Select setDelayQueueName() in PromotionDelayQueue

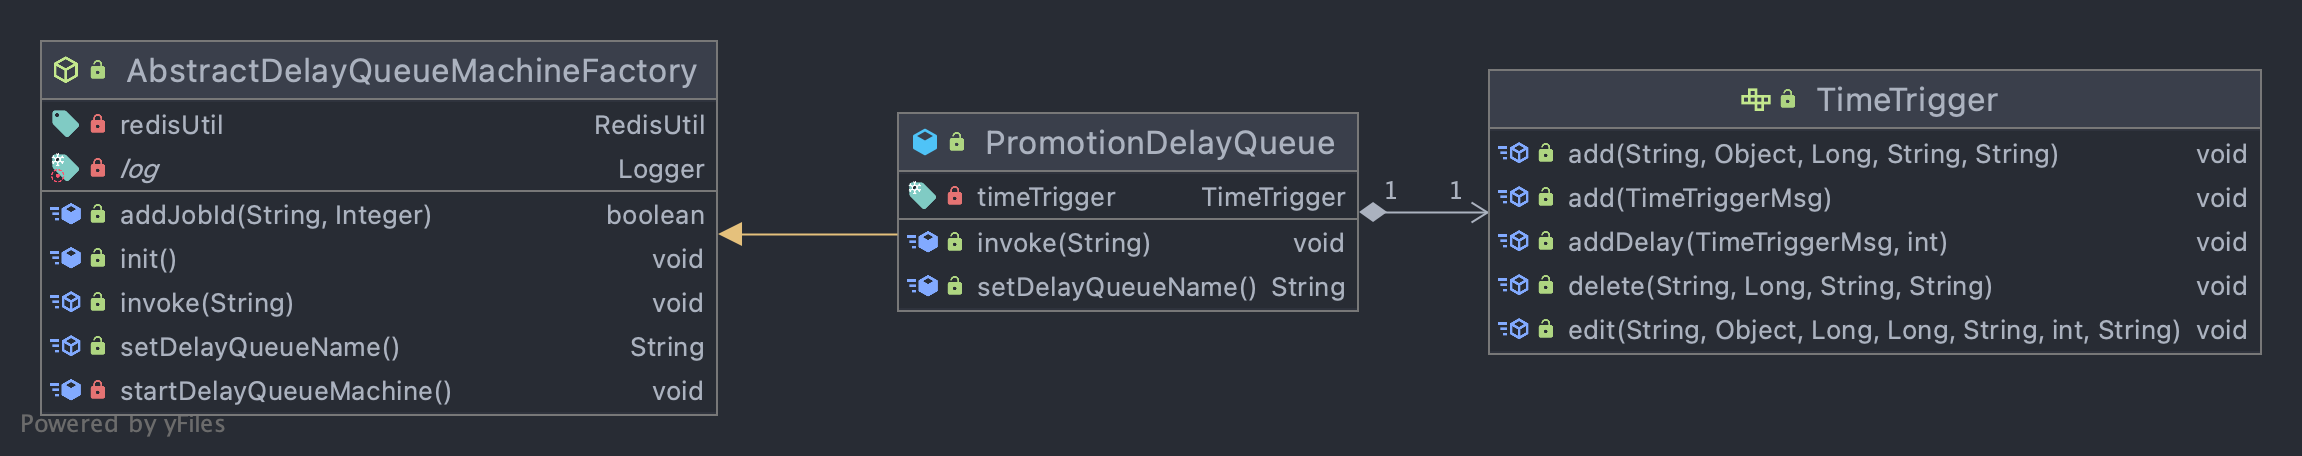point(1116,287)
